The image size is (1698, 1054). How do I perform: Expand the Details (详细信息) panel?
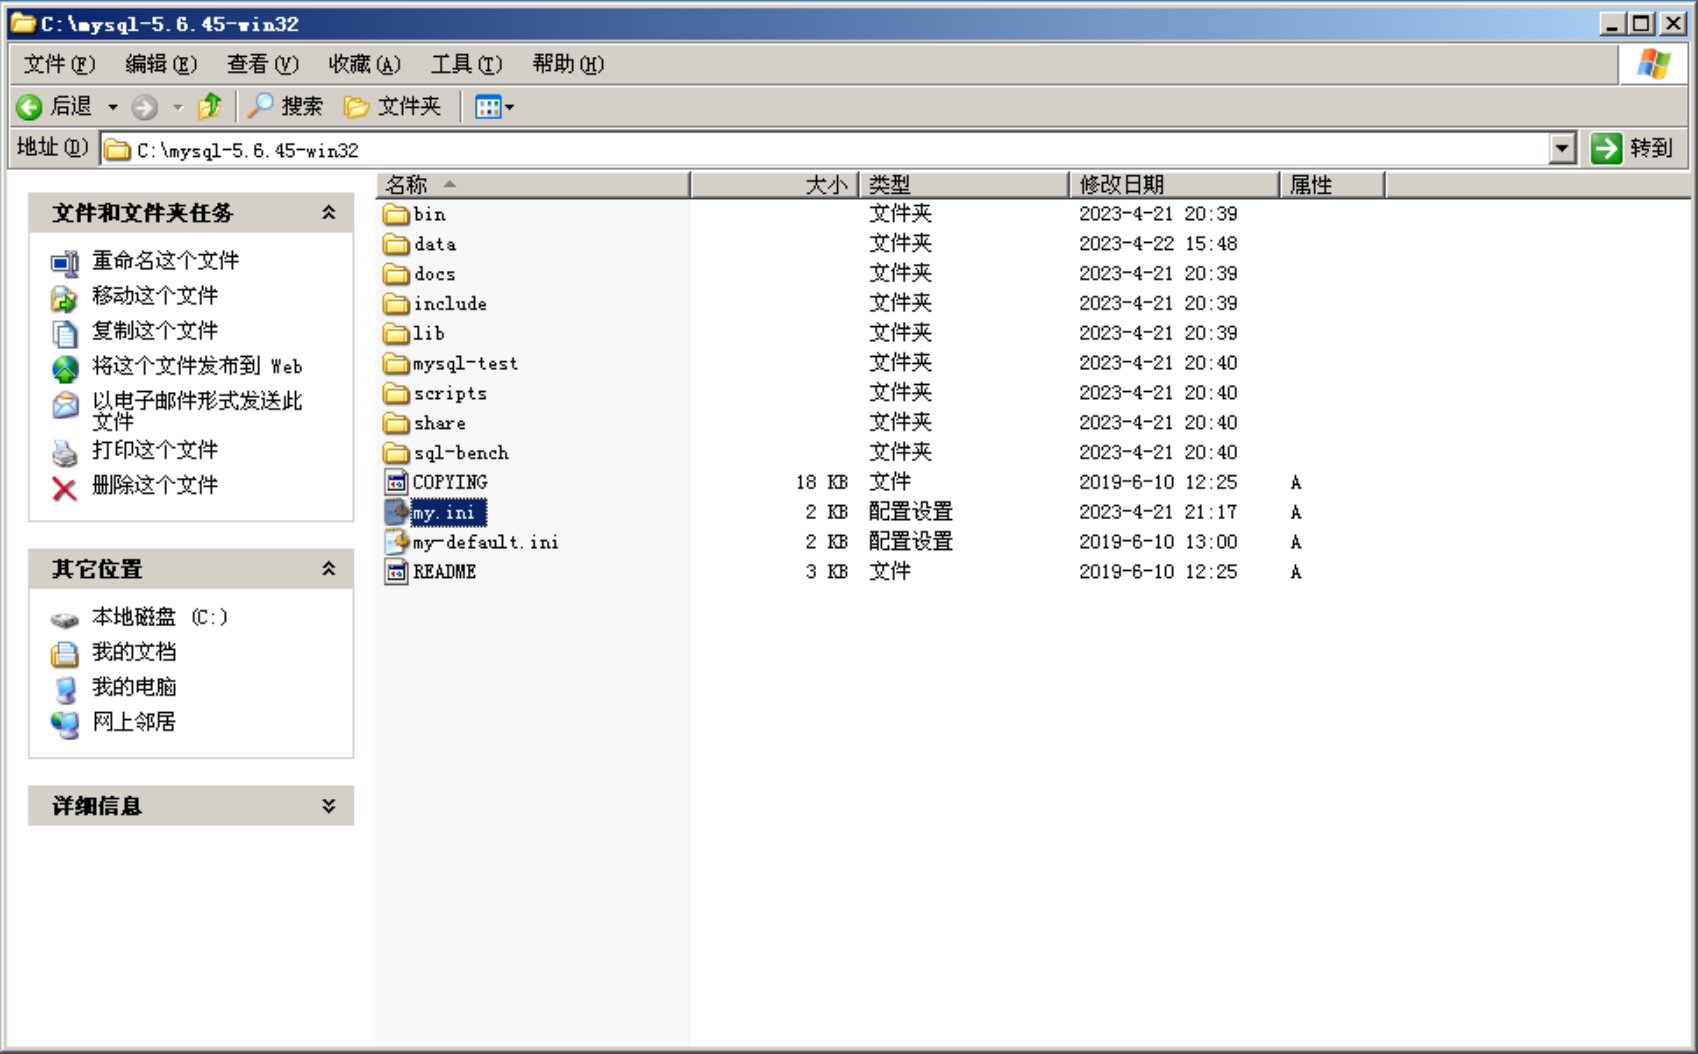[328, 805]
